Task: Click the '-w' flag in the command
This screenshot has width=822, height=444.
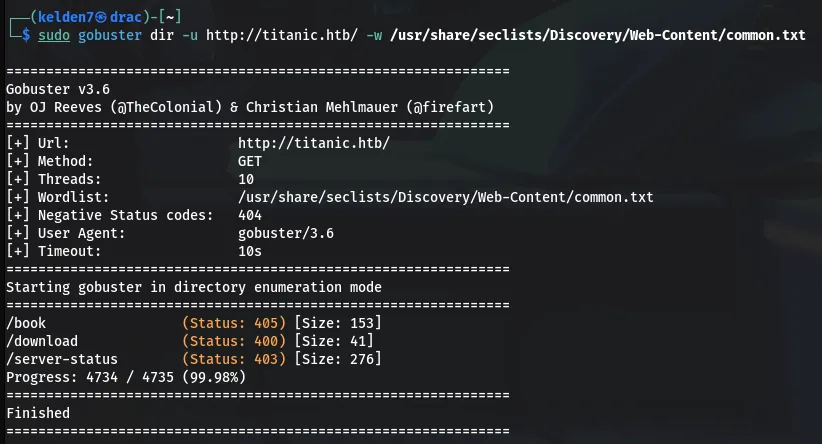Action: 374,35
